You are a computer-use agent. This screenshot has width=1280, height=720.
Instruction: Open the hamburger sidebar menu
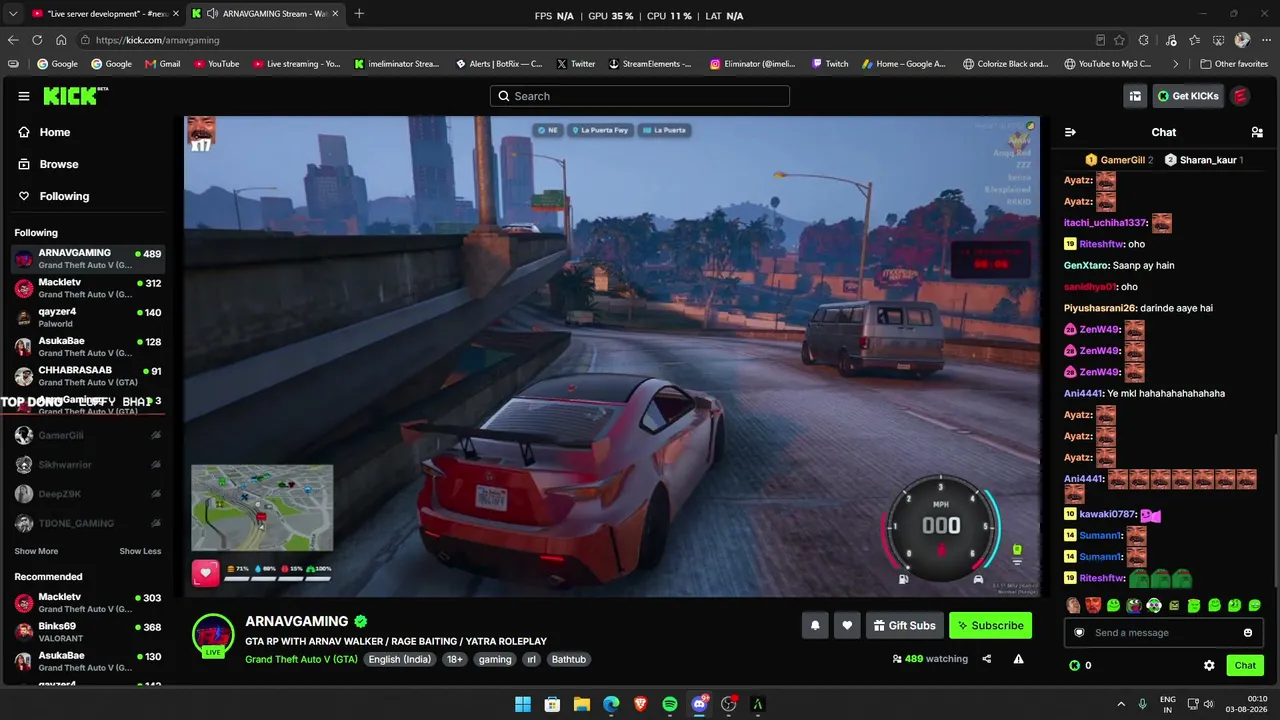pos(24,96)
